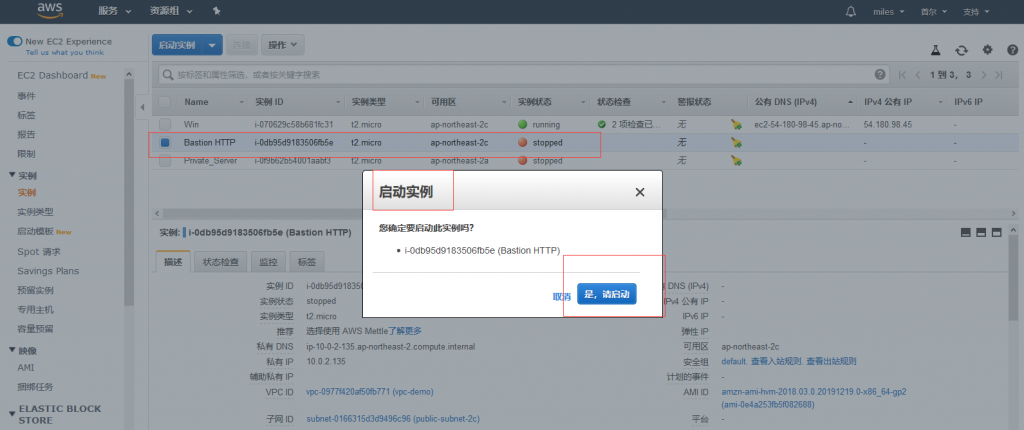Switch to the Tags tab
This screenshot has width=1024, height=430.
click(x=307, y=262)
